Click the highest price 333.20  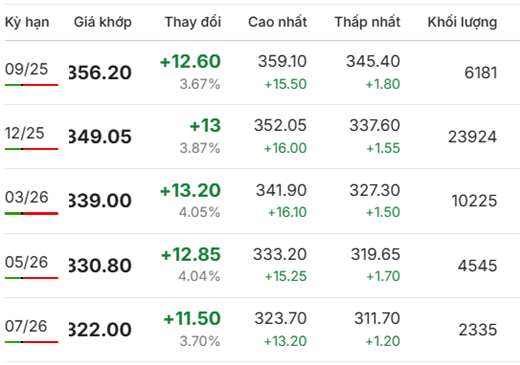[x=280, y=254]
